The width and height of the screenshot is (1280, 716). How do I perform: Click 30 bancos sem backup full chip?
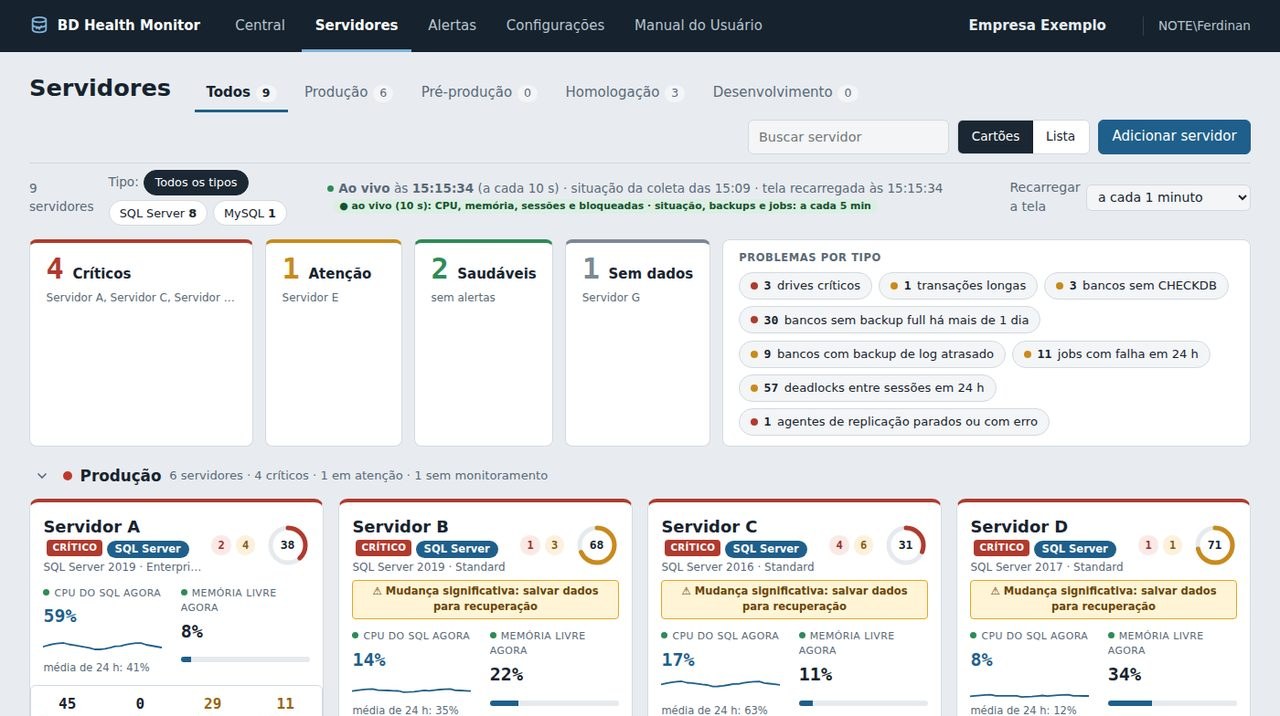(890, 320)
